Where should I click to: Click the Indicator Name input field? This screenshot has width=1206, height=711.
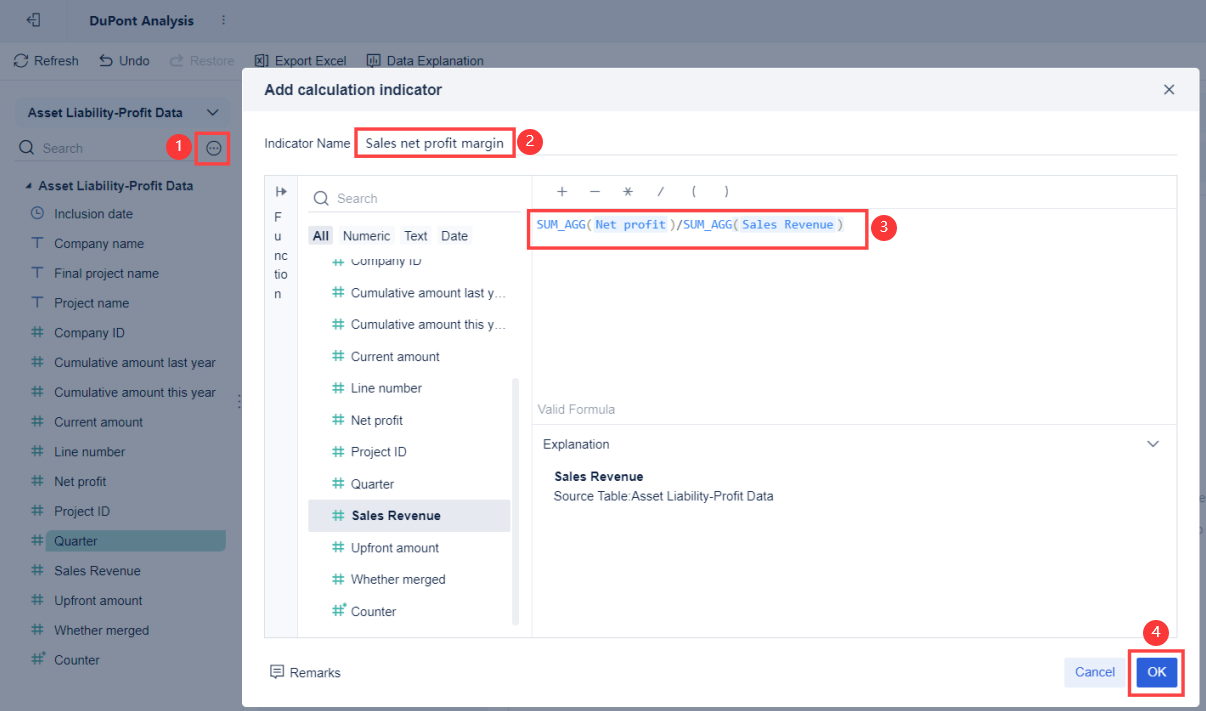766,143
